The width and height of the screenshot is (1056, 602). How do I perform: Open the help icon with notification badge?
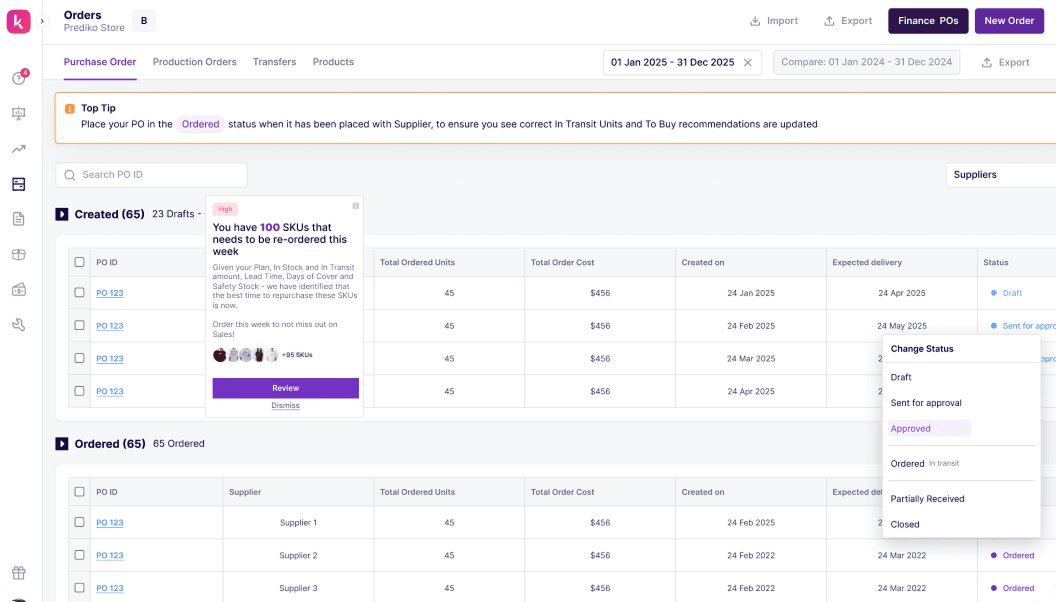click(19, 78)
